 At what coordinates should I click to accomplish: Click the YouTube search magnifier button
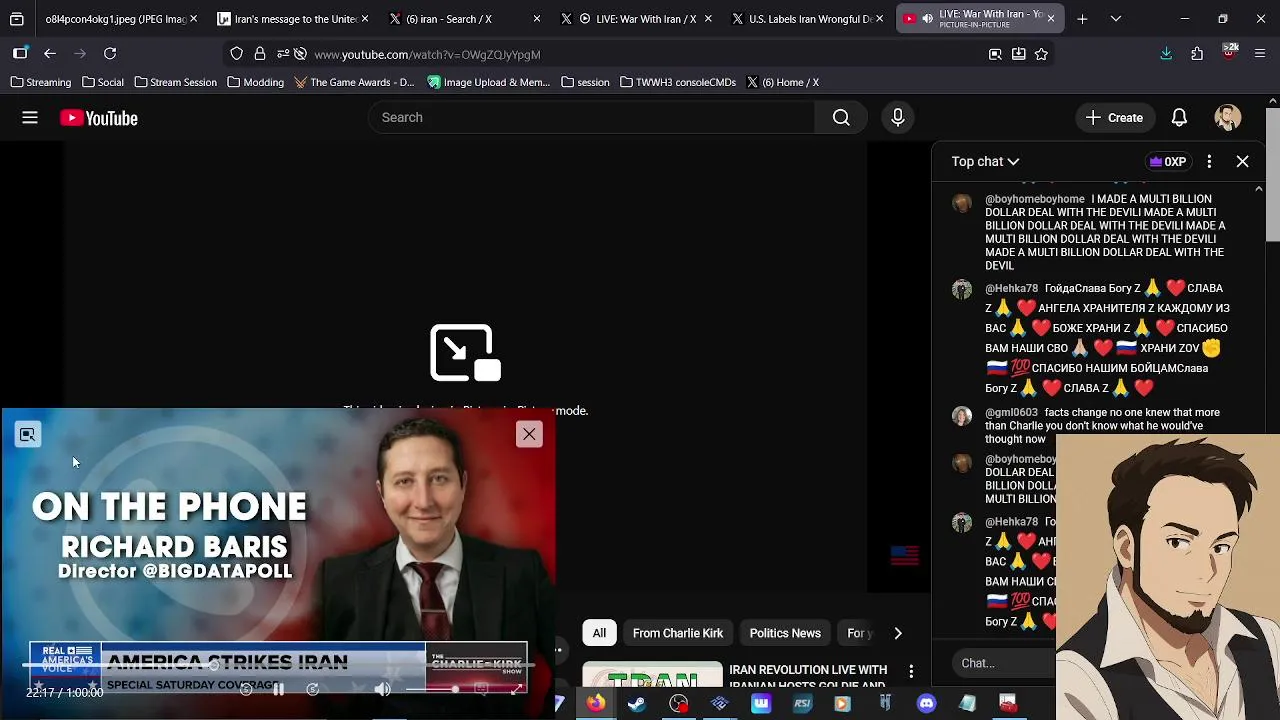[841, 118]
